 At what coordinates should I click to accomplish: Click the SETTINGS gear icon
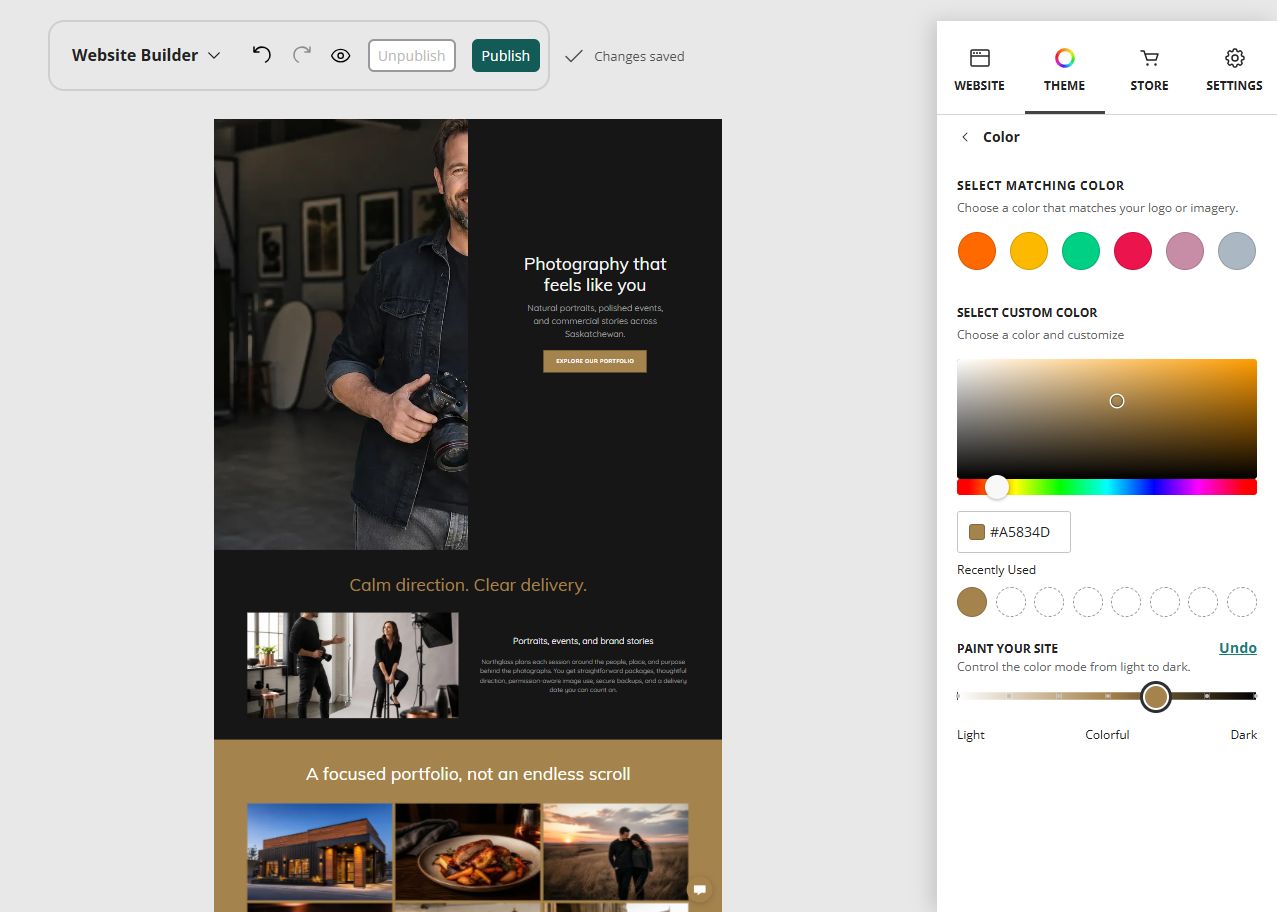[x=1235, y=58]
